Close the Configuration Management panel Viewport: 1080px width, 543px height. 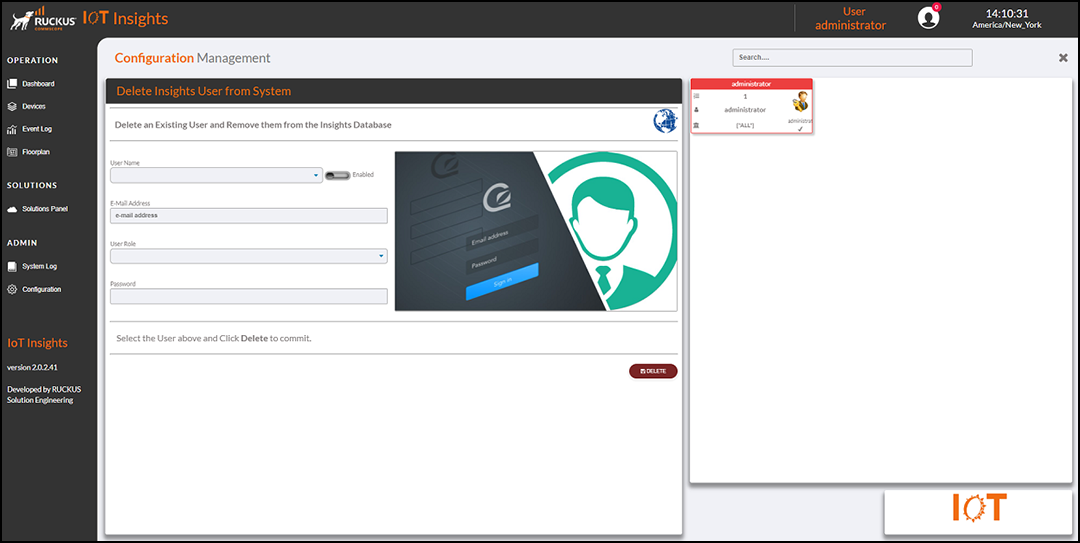point(1063,58)
